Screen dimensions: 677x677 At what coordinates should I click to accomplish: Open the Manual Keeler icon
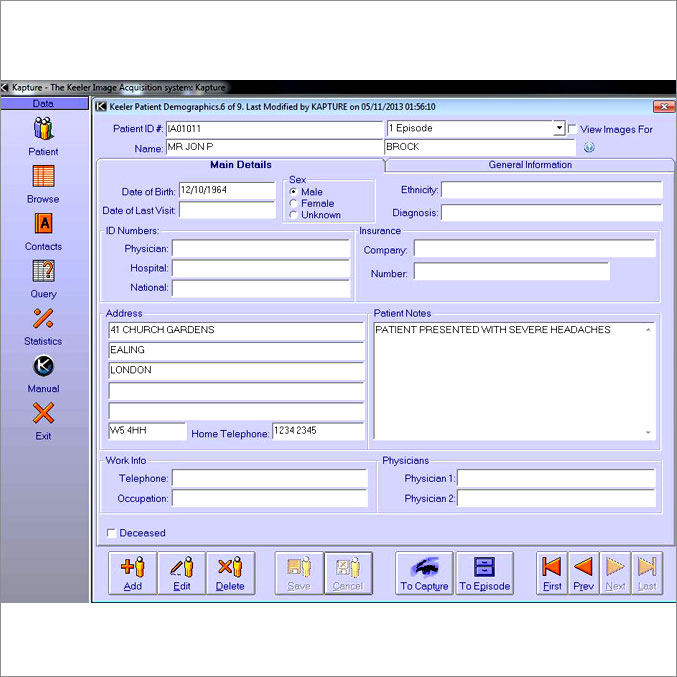point(43,366)
